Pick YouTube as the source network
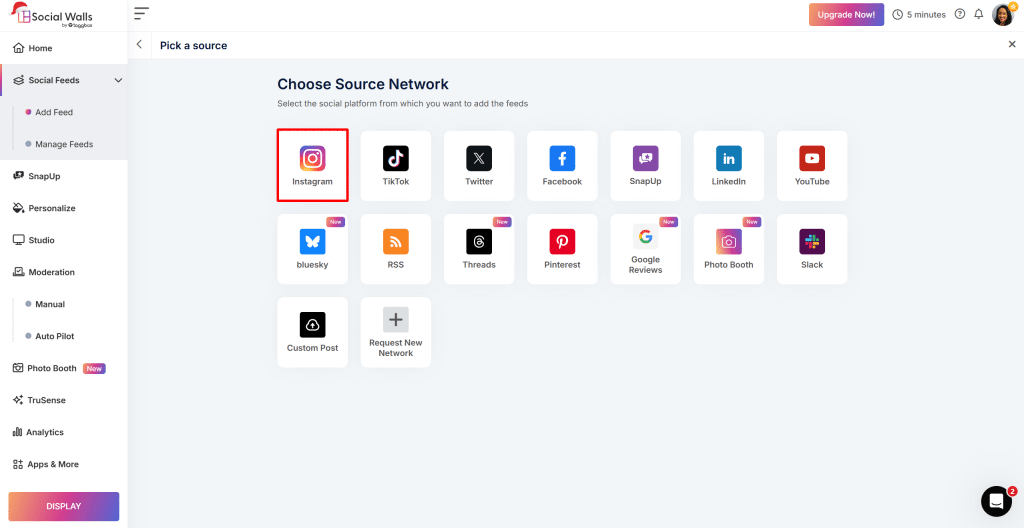The image size is (1024, 528). (x=812, y=166)
